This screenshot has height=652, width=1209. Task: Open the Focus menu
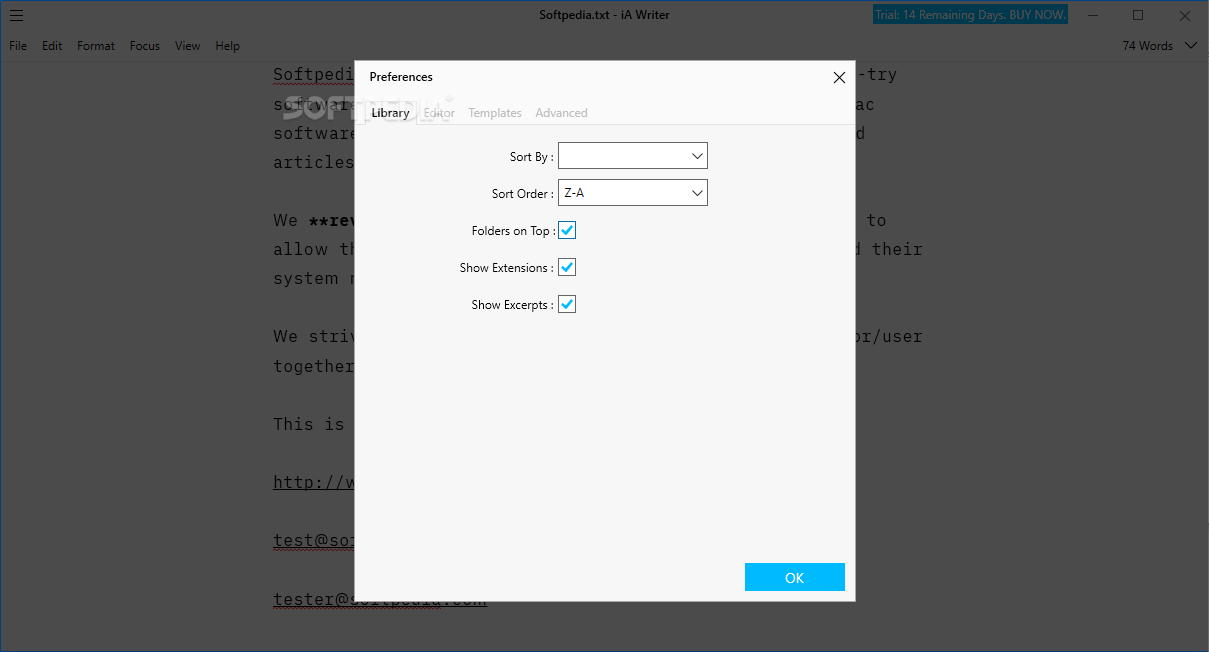145,46
